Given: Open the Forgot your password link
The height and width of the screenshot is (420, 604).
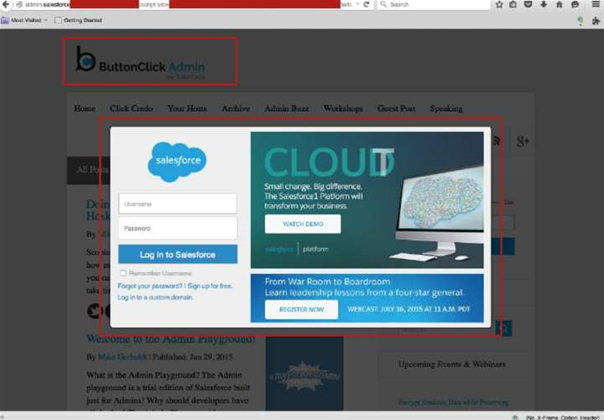Looking at the screenshot, I should (x=150, y=285).
